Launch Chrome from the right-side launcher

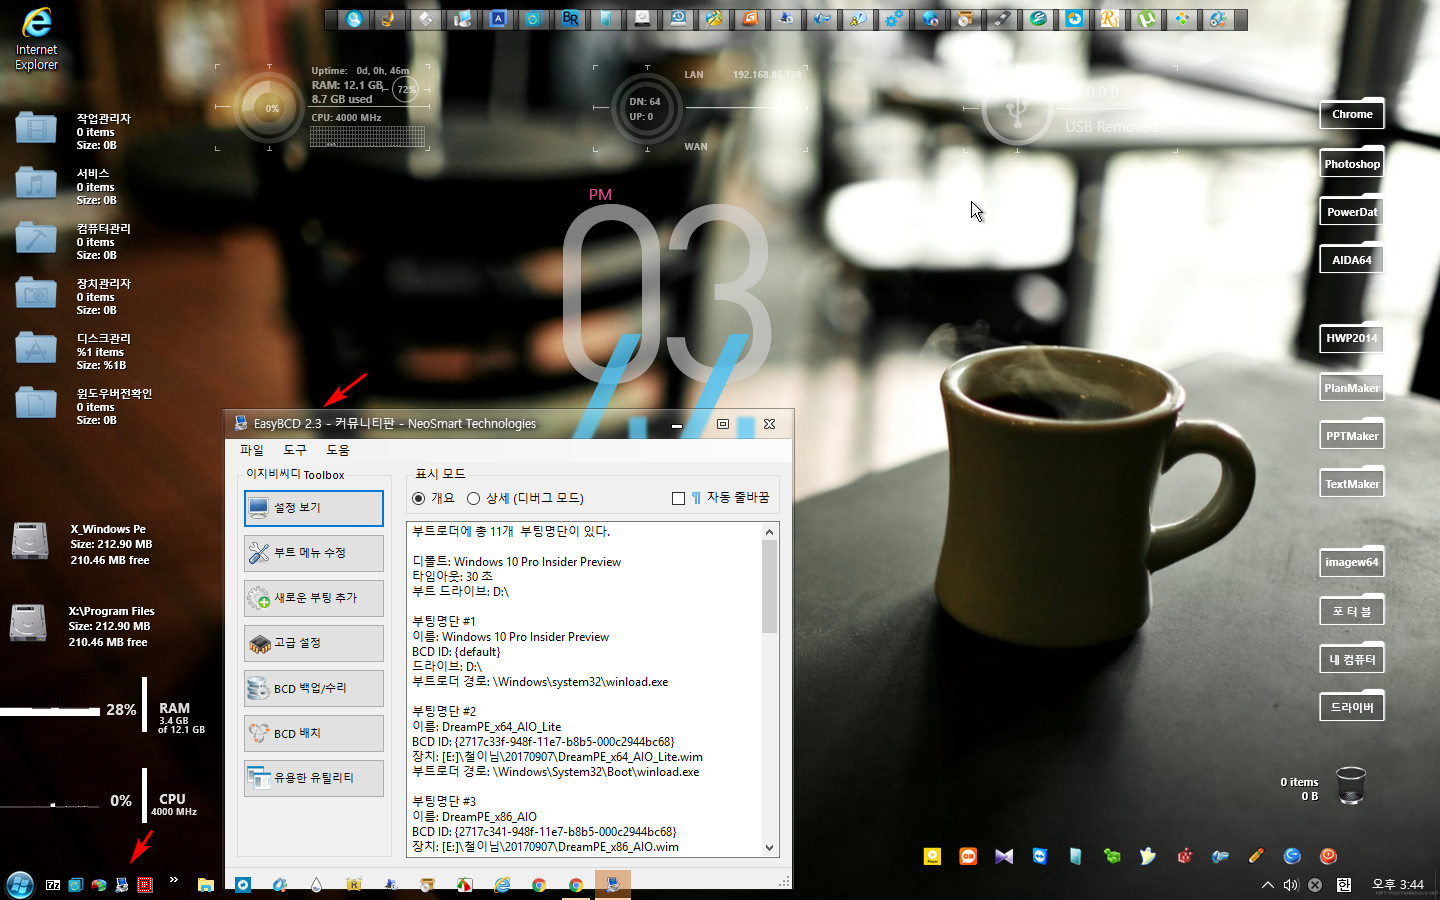point(1352,114)
